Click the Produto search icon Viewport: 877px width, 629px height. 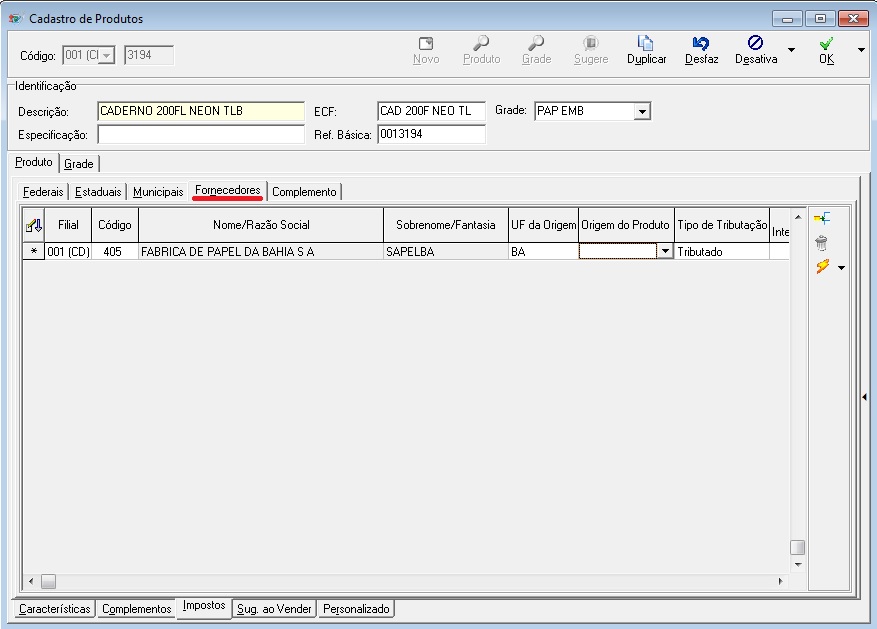[481, 43]
